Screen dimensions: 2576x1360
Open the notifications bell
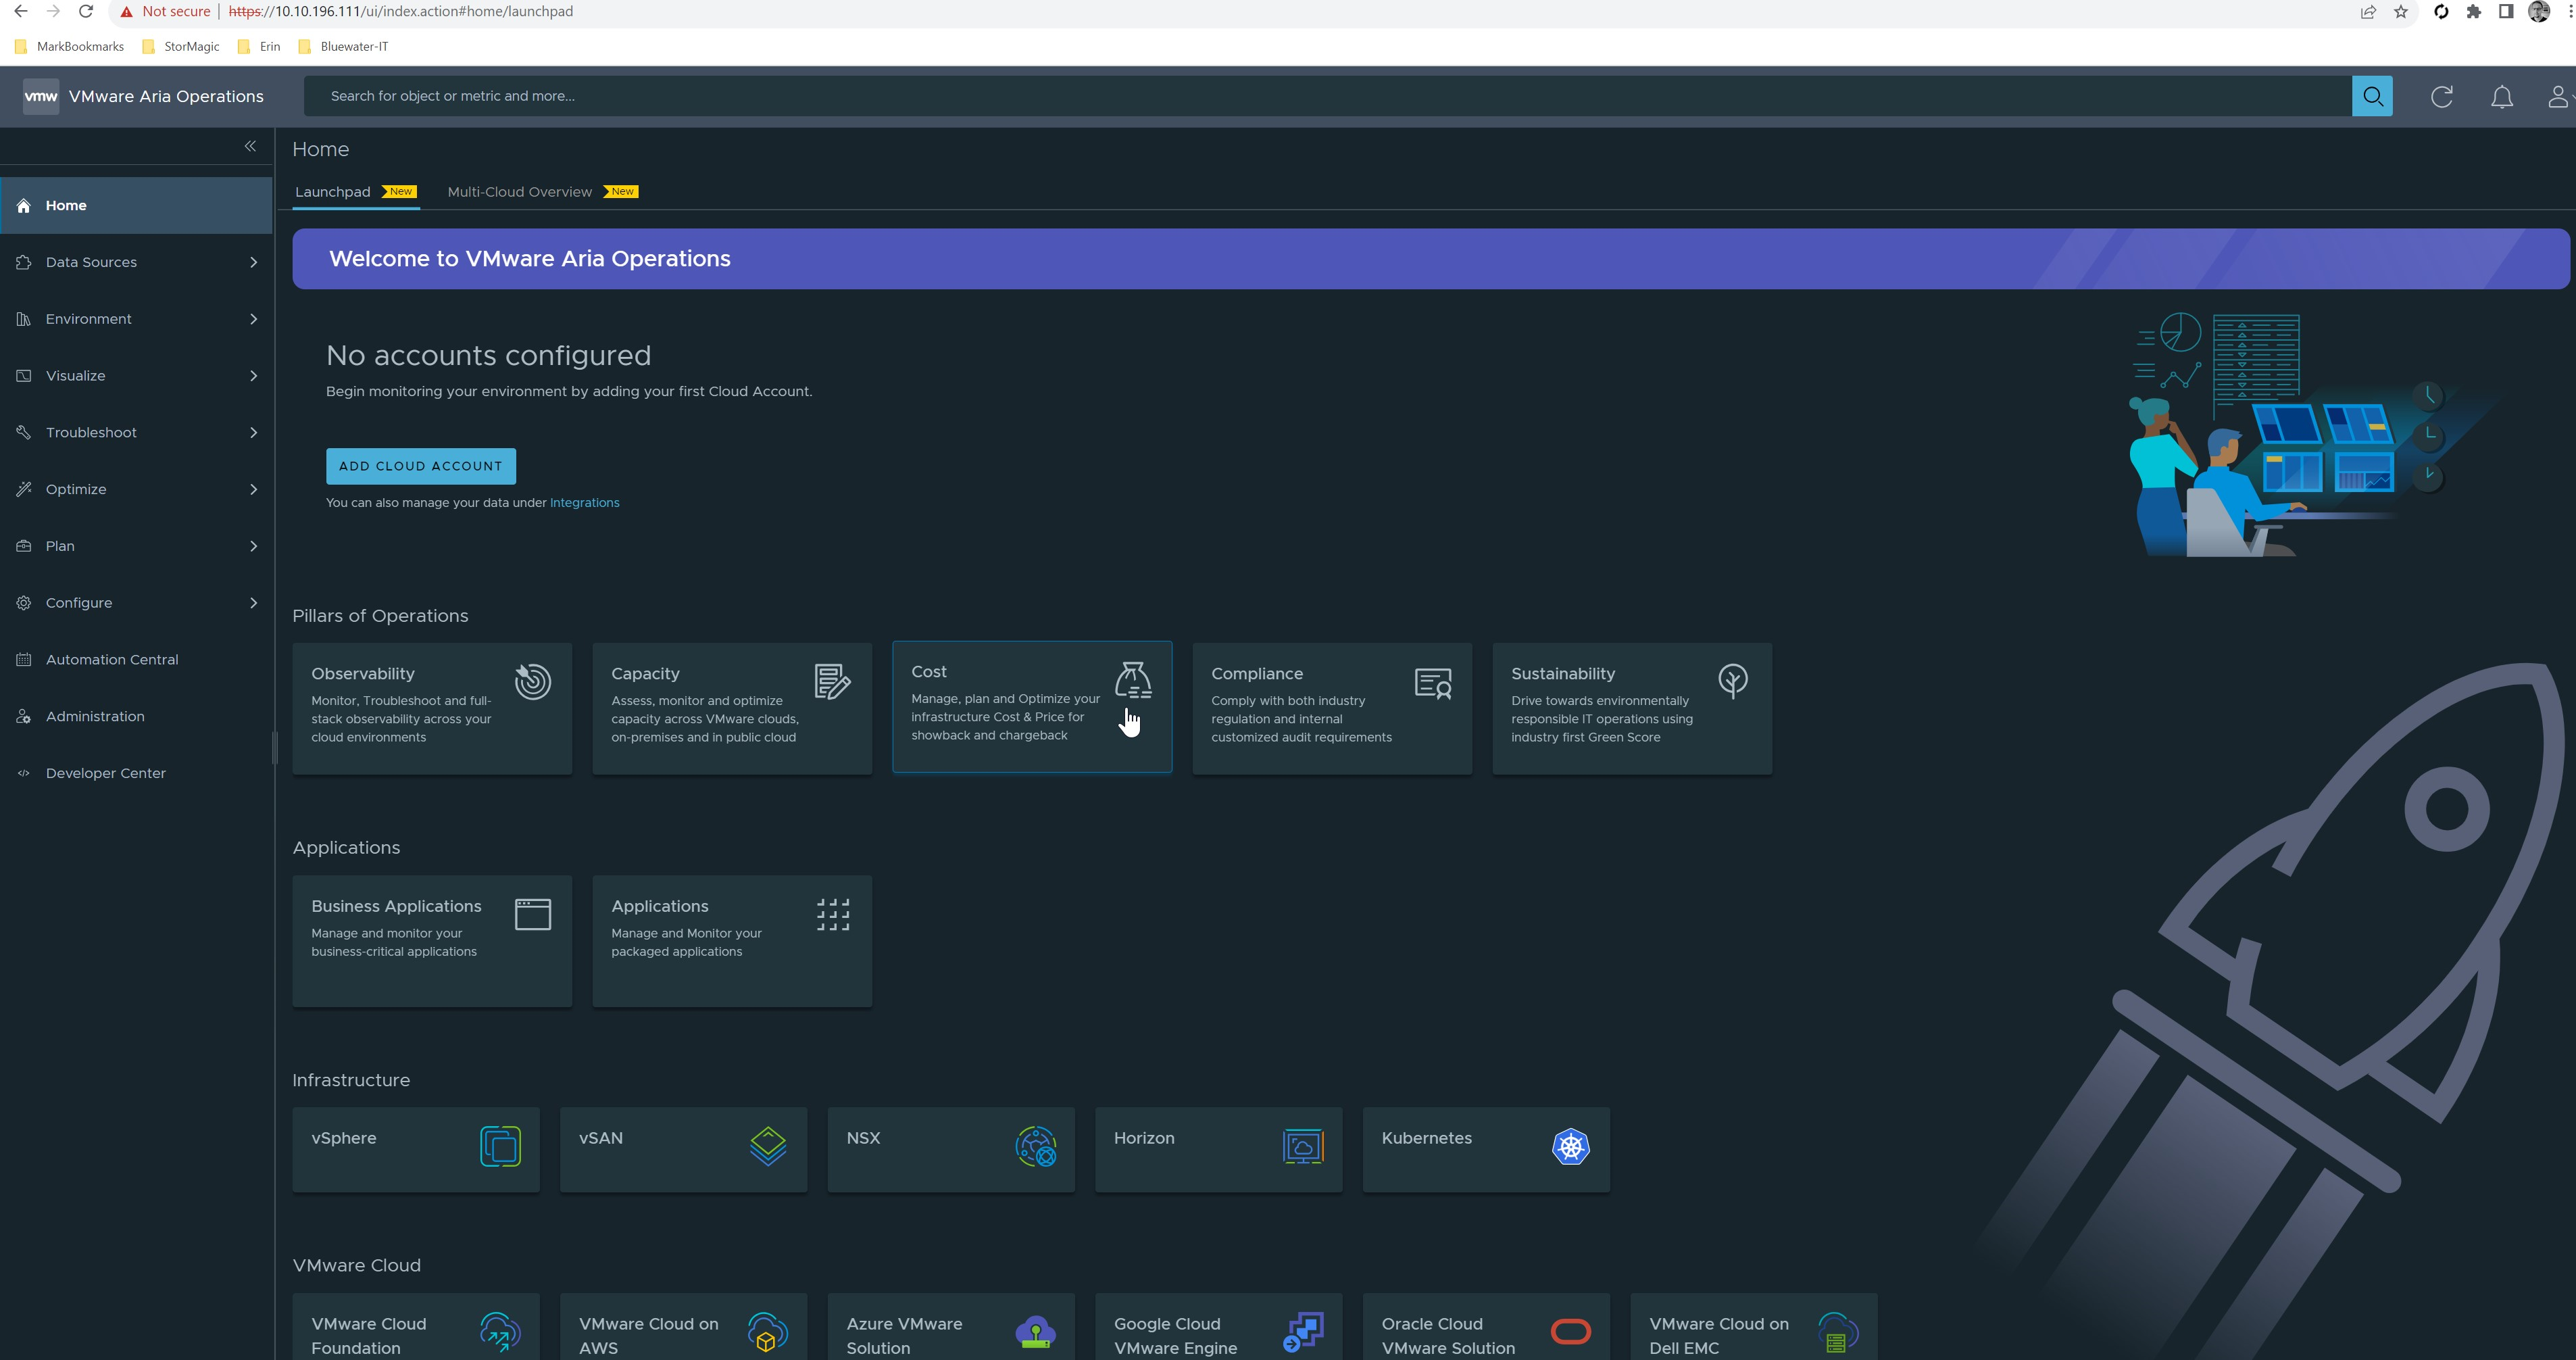coord(2502,96)
